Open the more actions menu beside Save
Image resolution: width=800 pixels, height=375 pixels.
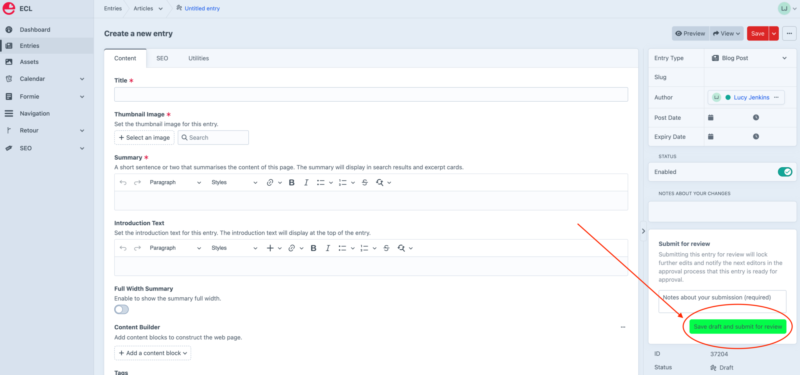coord(789,33)
